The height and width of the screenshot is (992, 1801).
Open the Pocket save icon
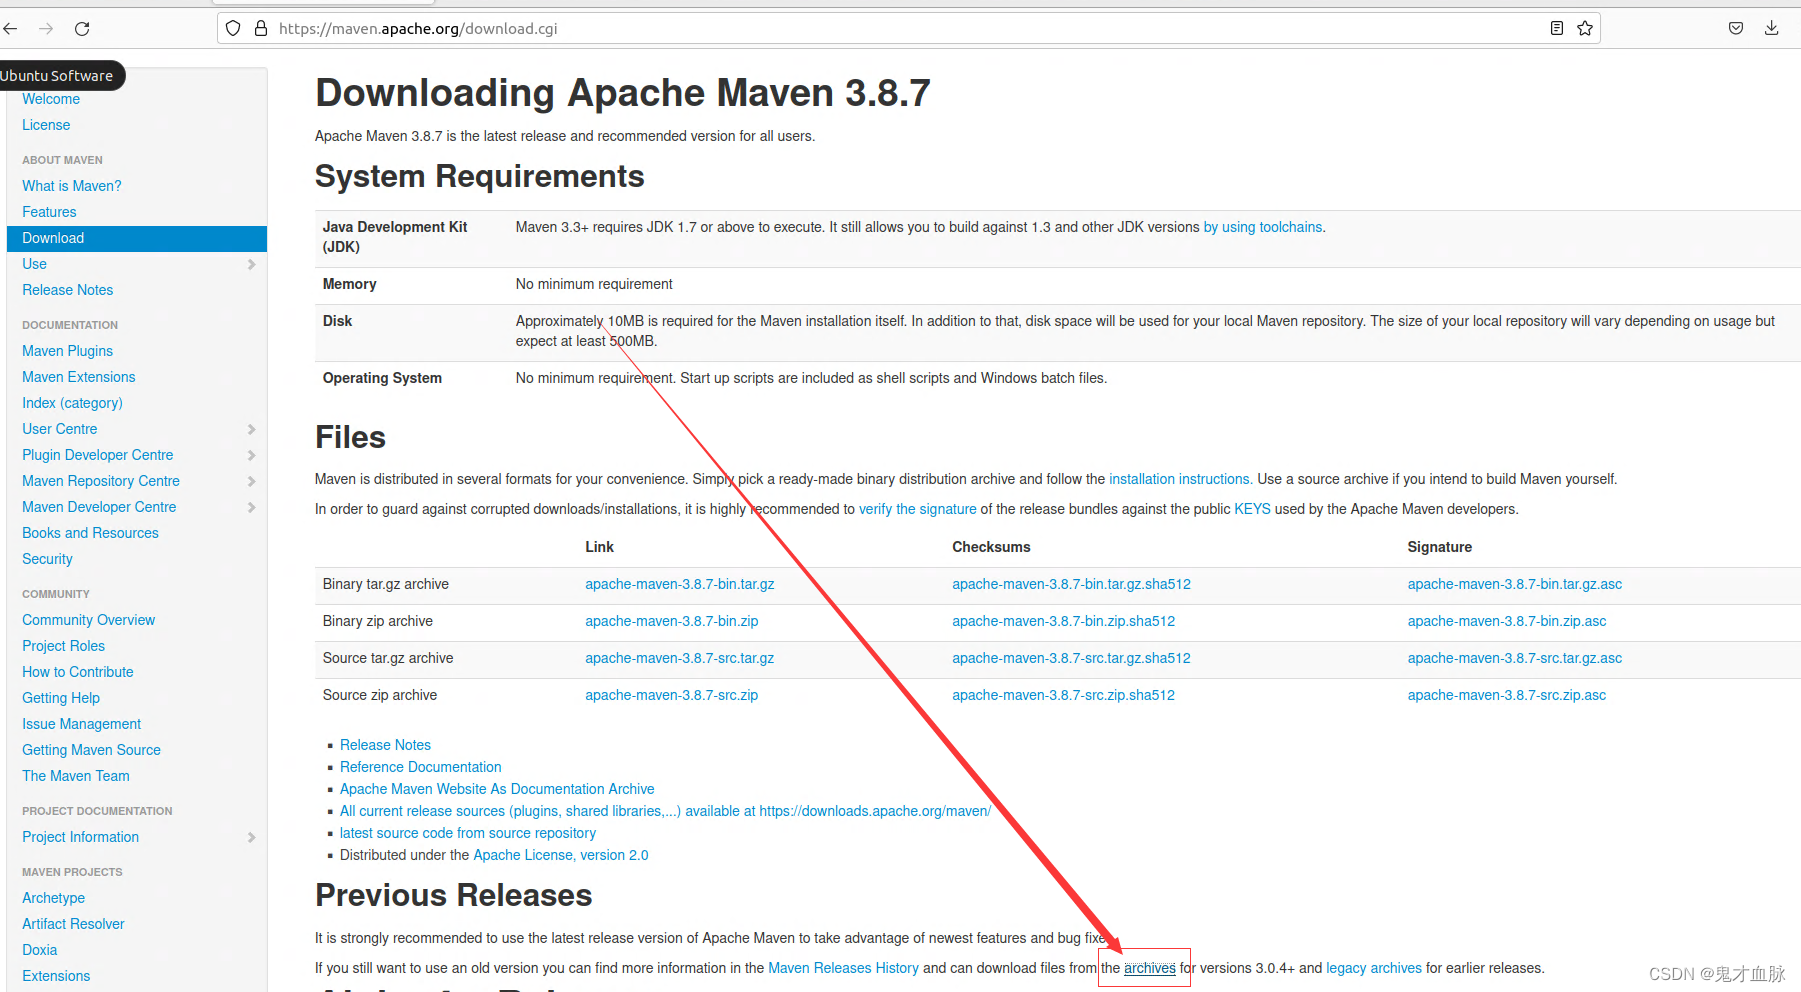click(x=1736, y=28)
